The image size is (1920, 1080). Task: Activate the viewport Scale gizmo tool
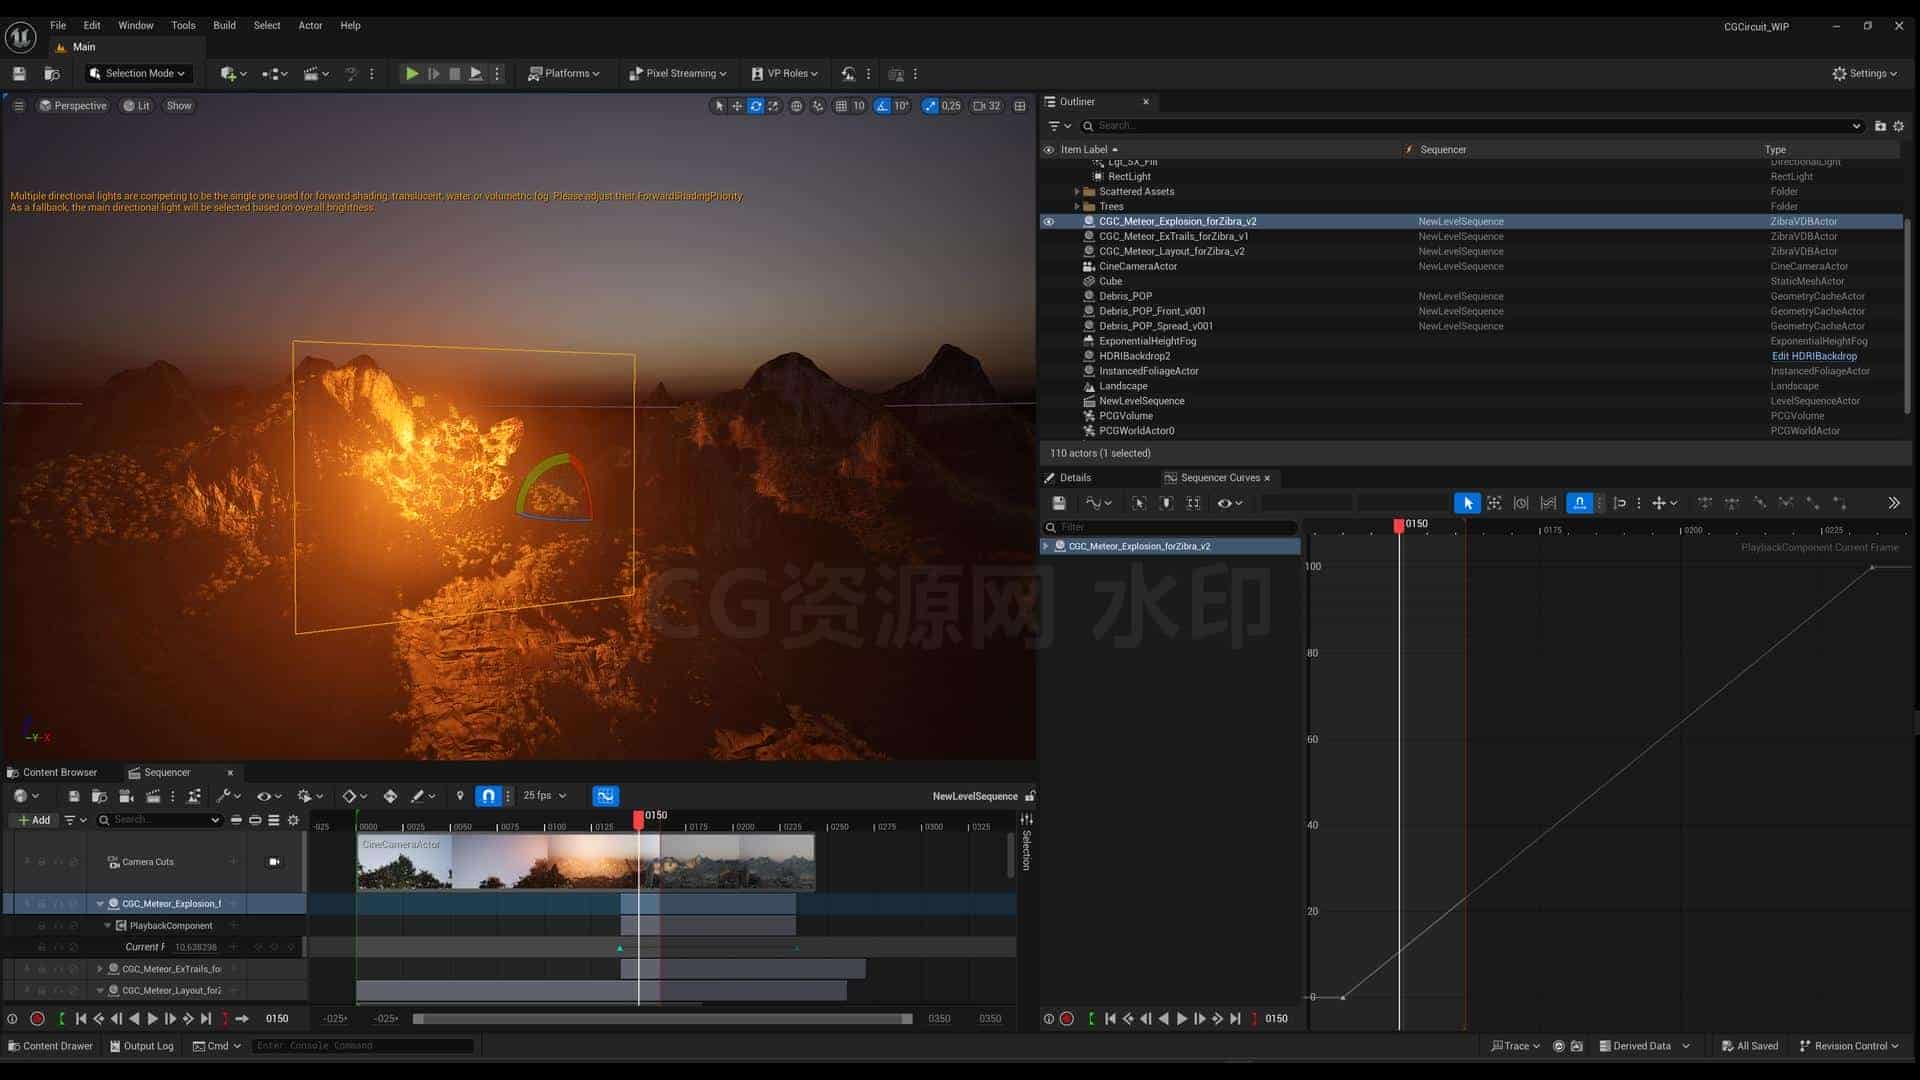pyautogui.click(x=774, y=106)
